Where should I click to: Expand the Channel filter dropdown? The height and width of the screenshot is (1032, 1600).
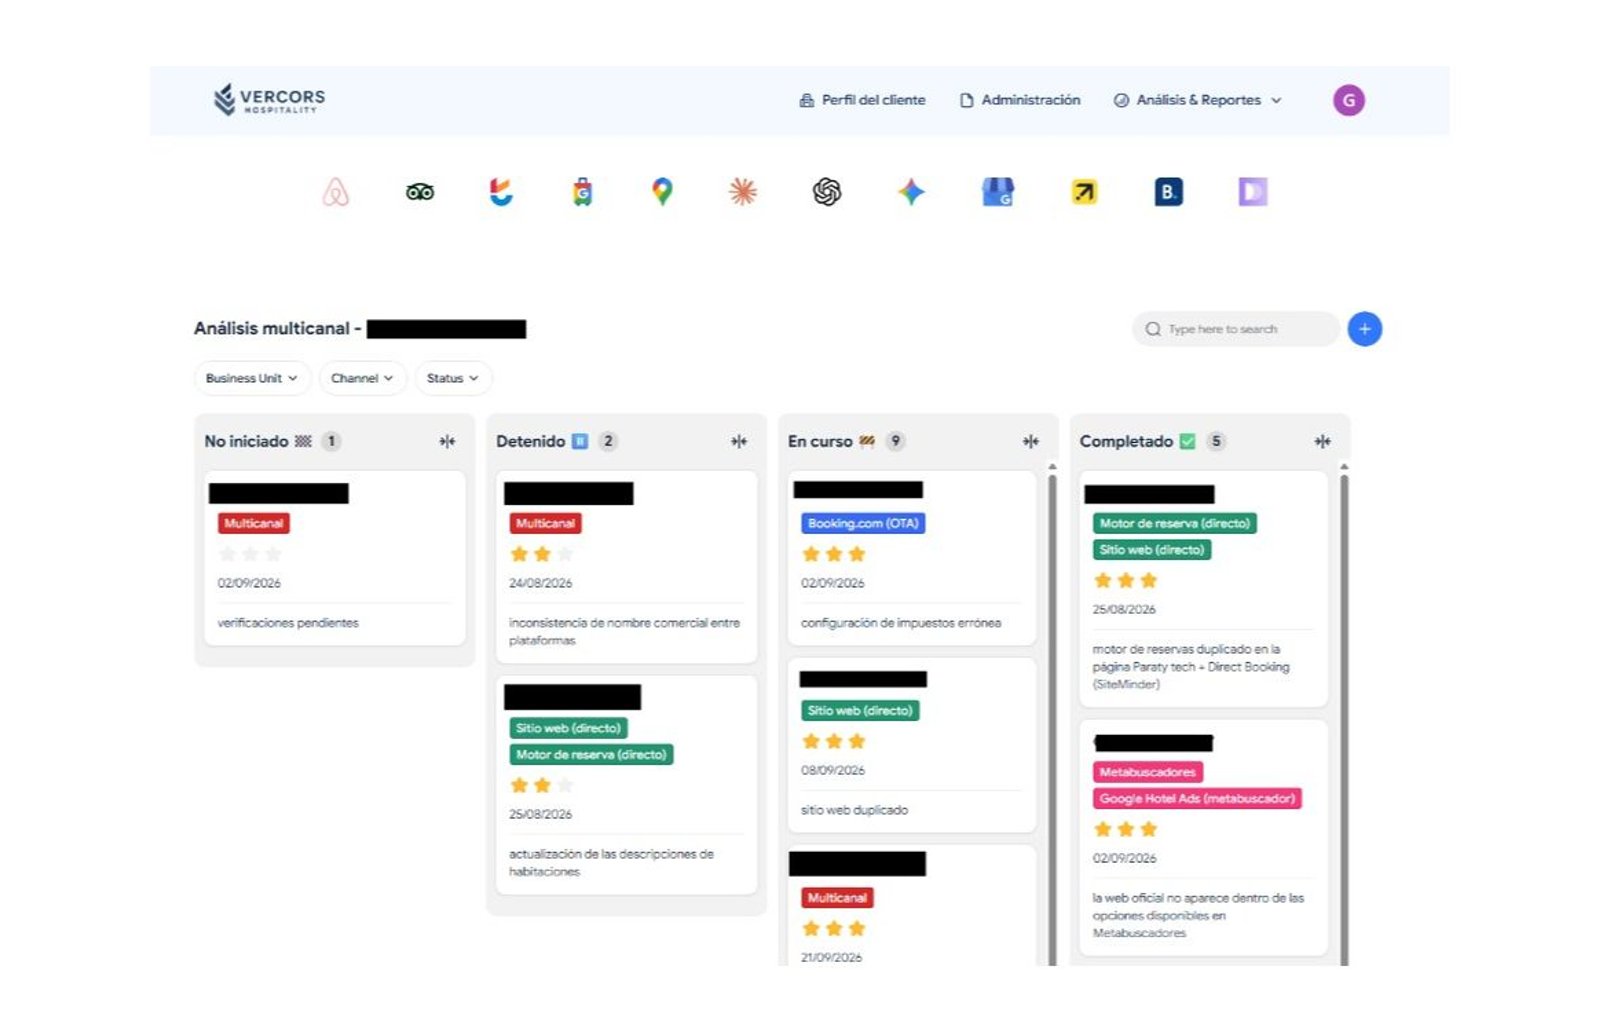362,378
